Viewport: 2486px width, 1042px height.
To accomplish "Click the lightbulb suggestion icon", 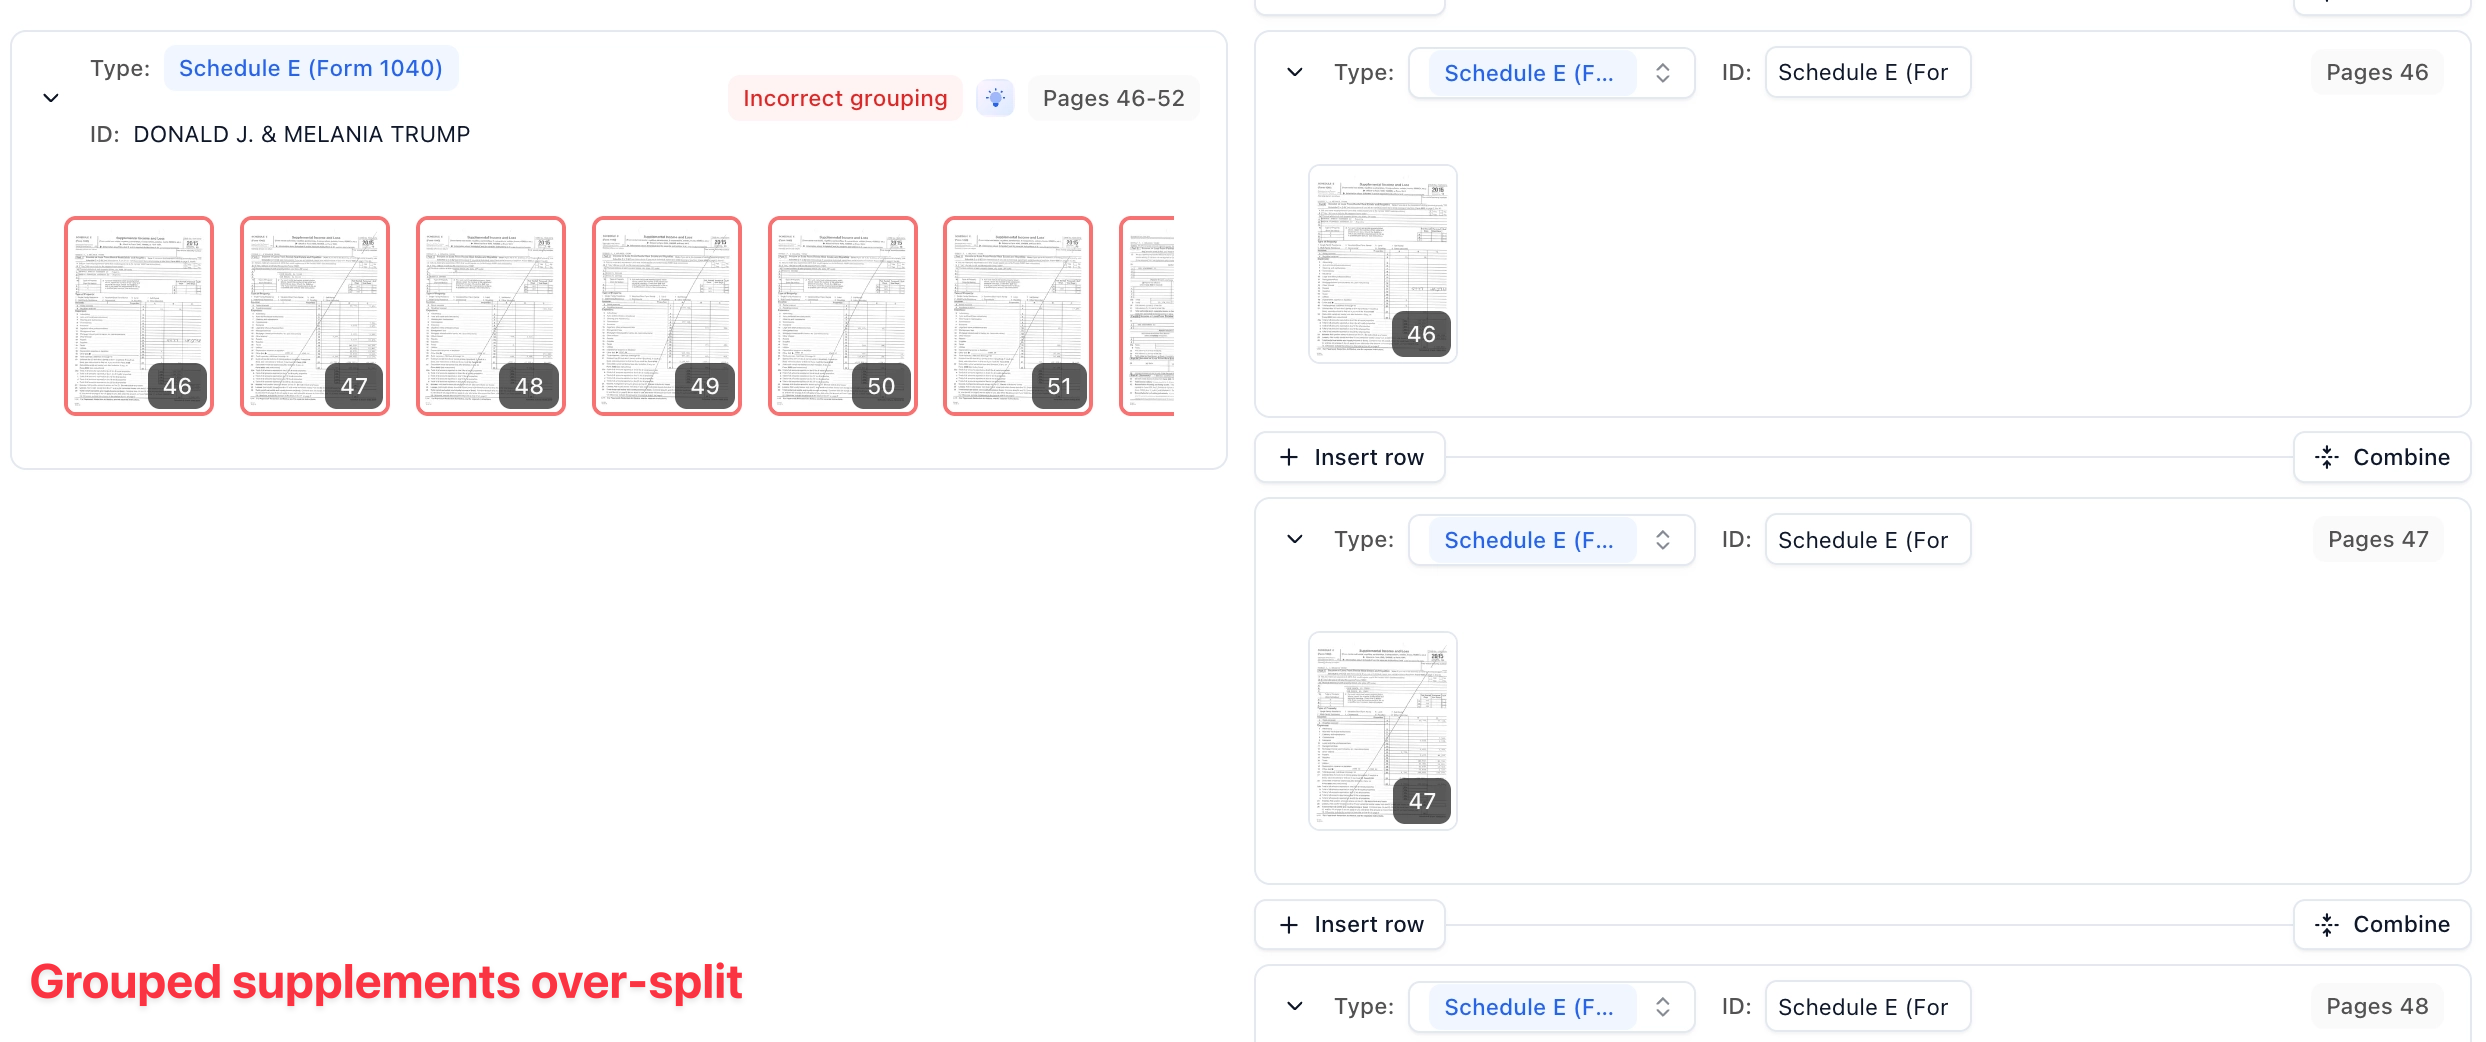I will (995, 98).
